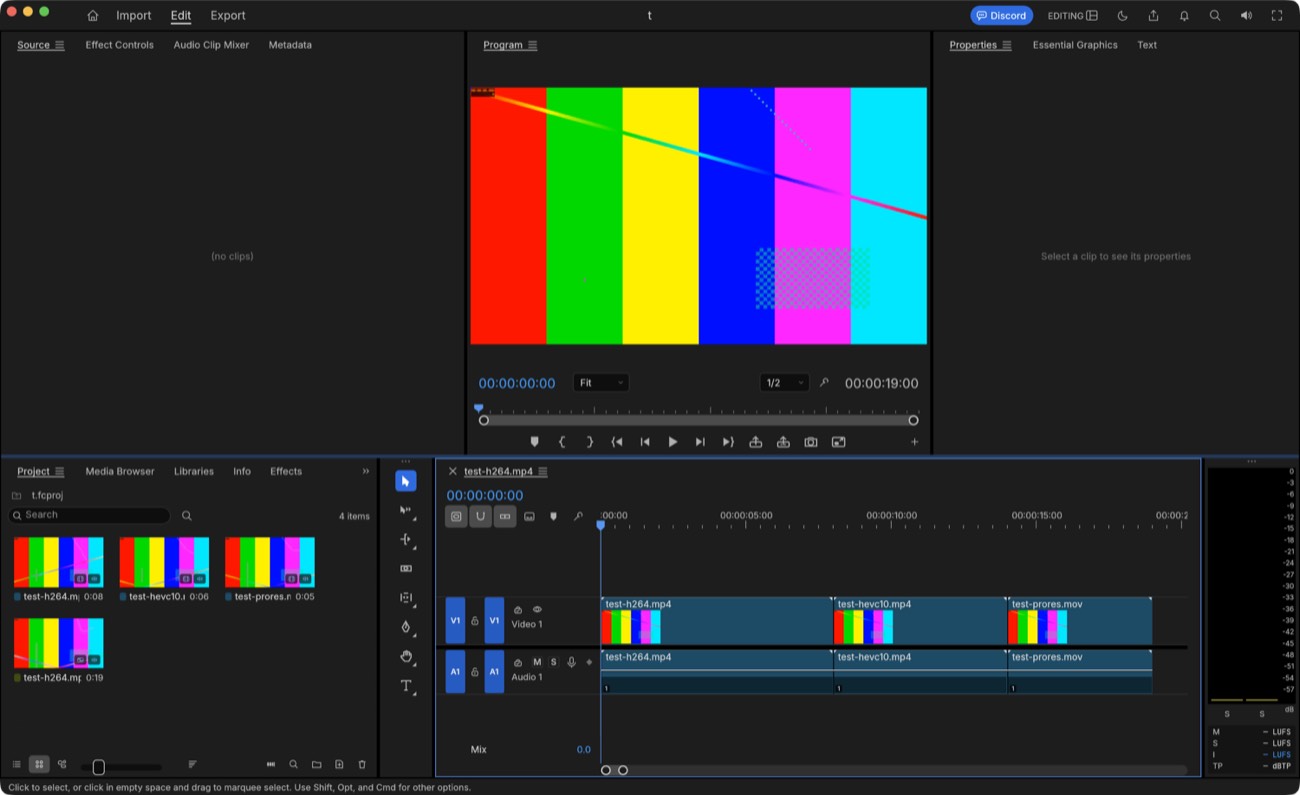Step forward one frame
The image size is (1300, 795).
click(x=700, y=442)
